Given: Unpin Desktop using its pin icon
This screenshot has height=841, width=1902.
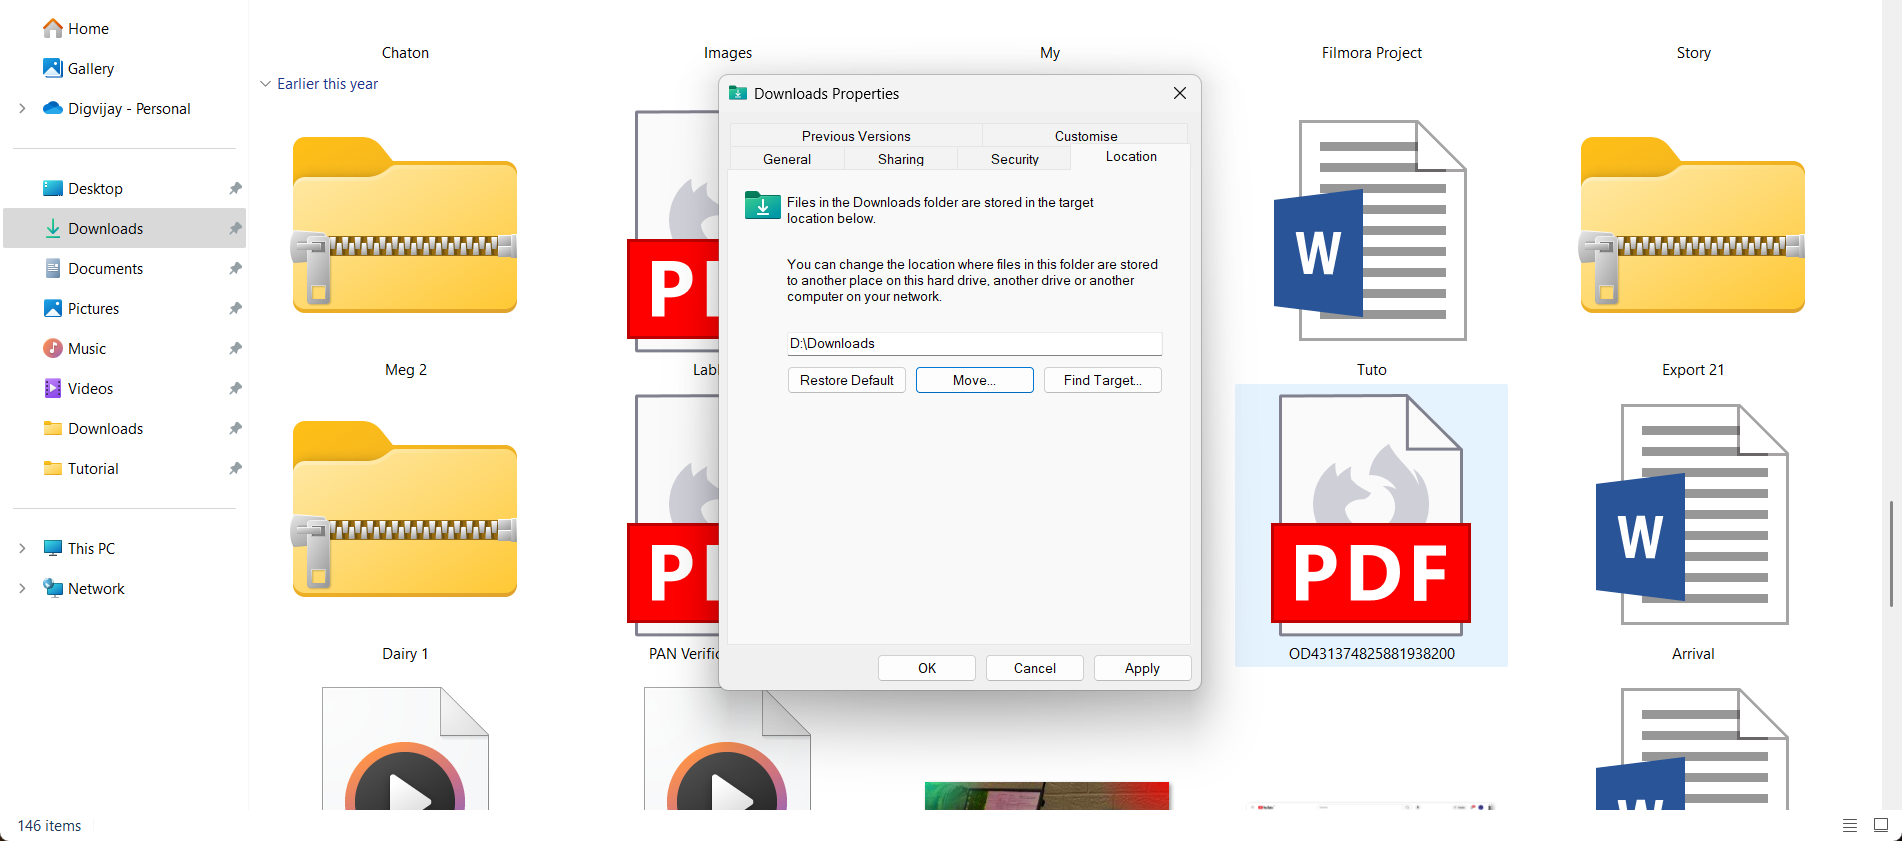Looking at the screenshot, I should [235, 188].
